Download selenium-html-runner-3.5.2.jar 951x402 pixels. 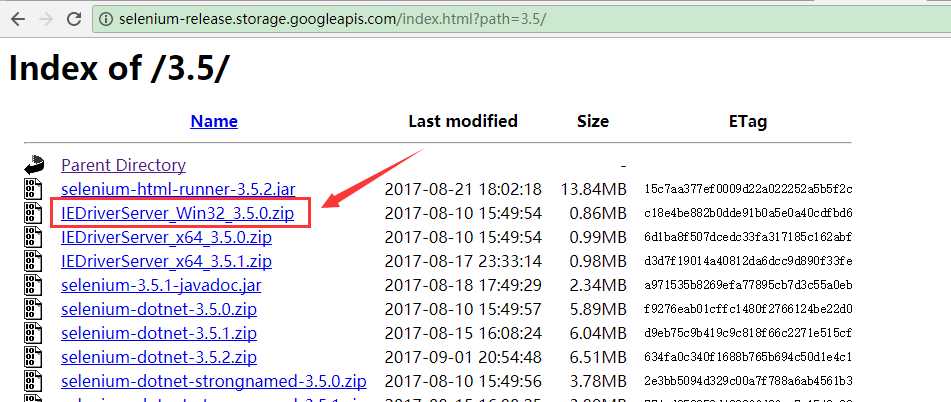pos(178,189)
